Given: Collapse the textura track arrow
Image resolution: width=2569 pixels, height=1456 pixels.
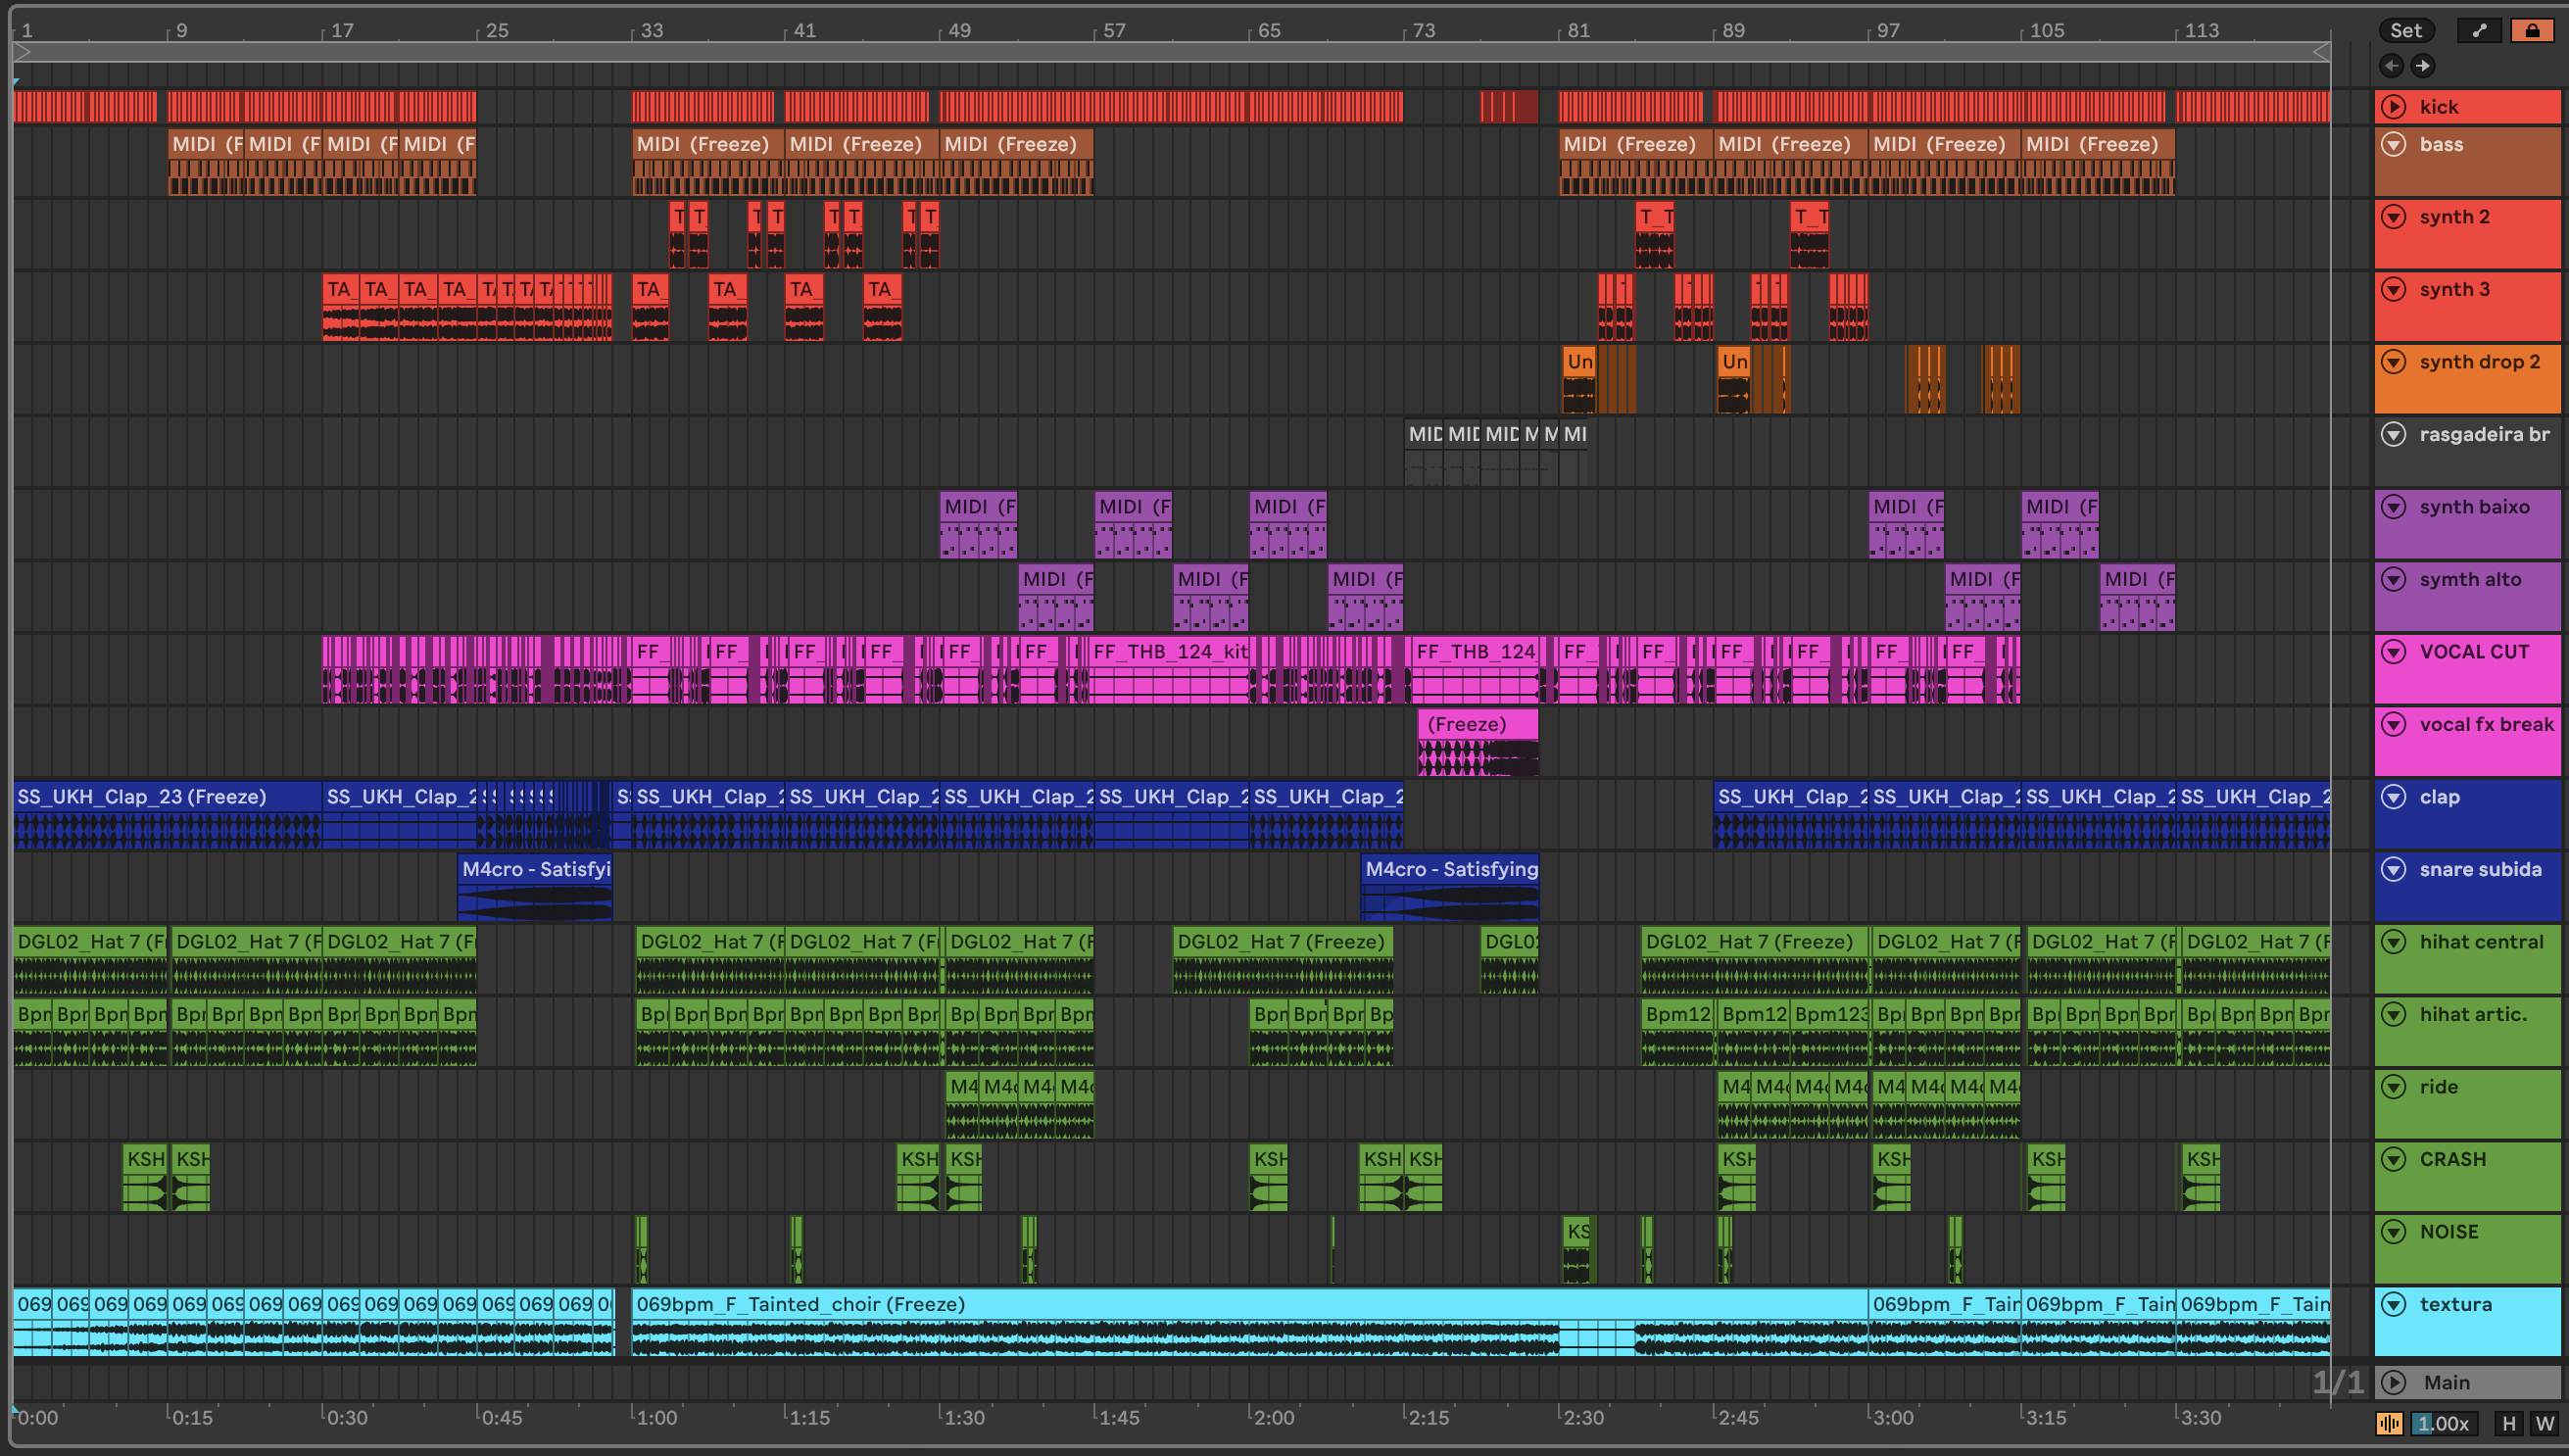Looking at the screenshot, I should (2393, 1304).
